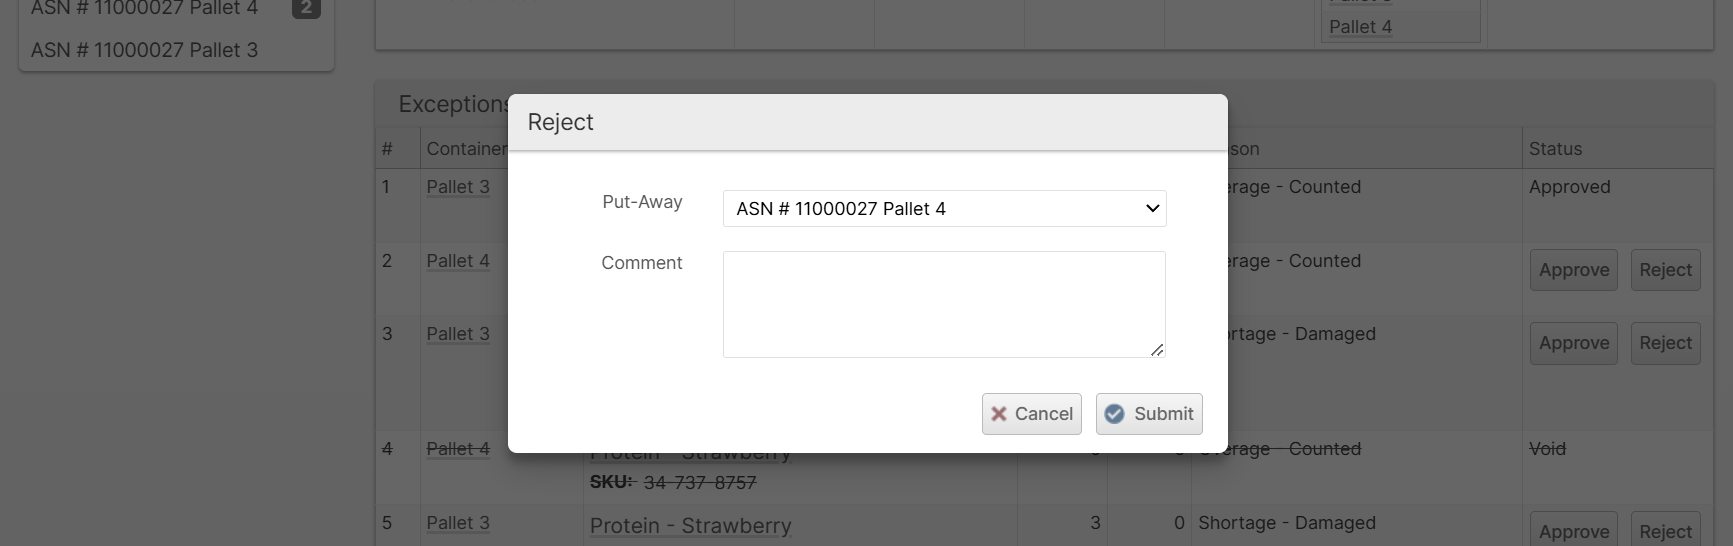Open Protein - Strawberry item link
The image size is (1733, 546).
(690, 526)
